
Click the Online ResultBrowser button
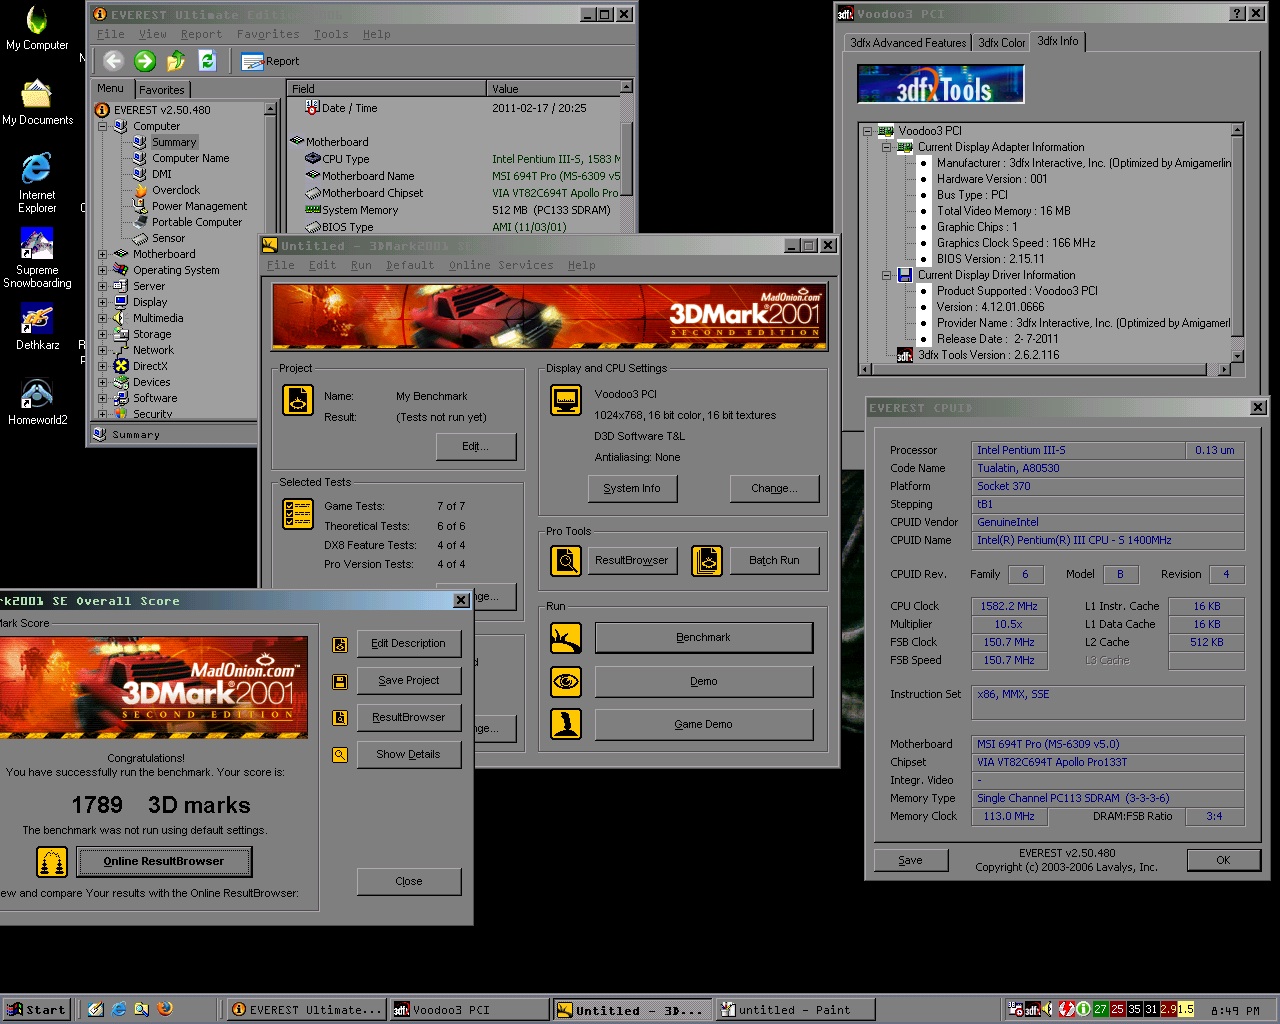(164, 861)
